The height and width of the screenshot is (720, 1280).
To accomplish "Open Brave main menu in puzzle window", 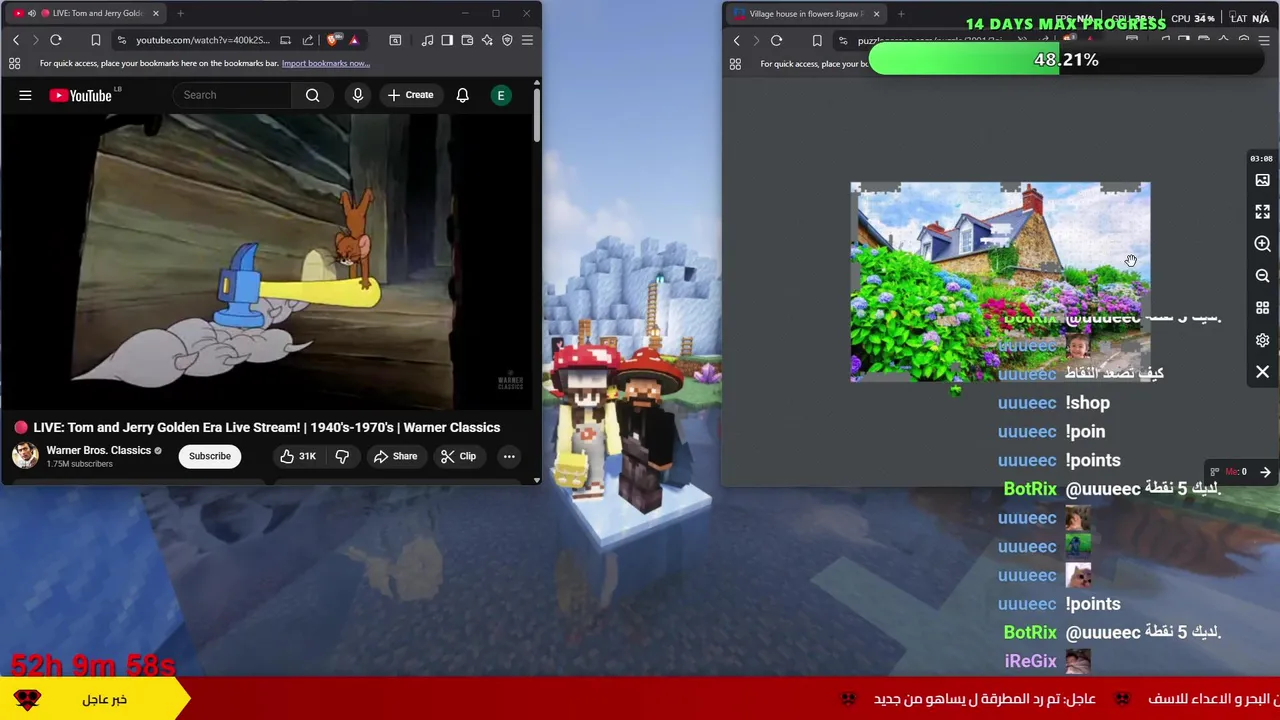I will (x=1264, y=40).
